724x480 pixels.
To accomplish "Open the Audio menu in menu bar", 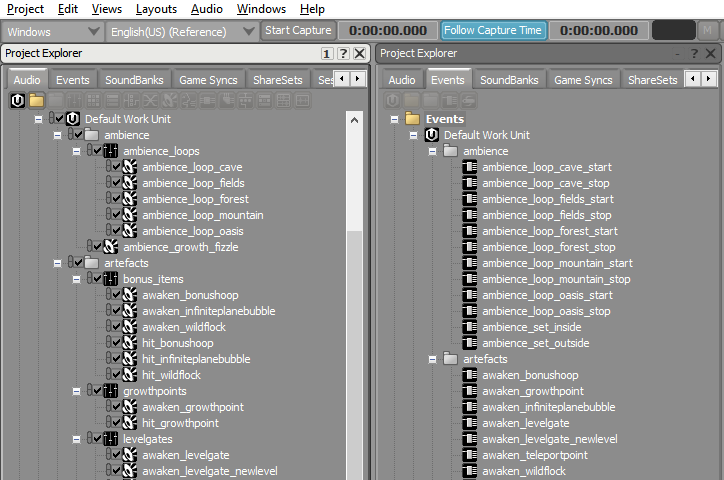I will coord(206,9).
